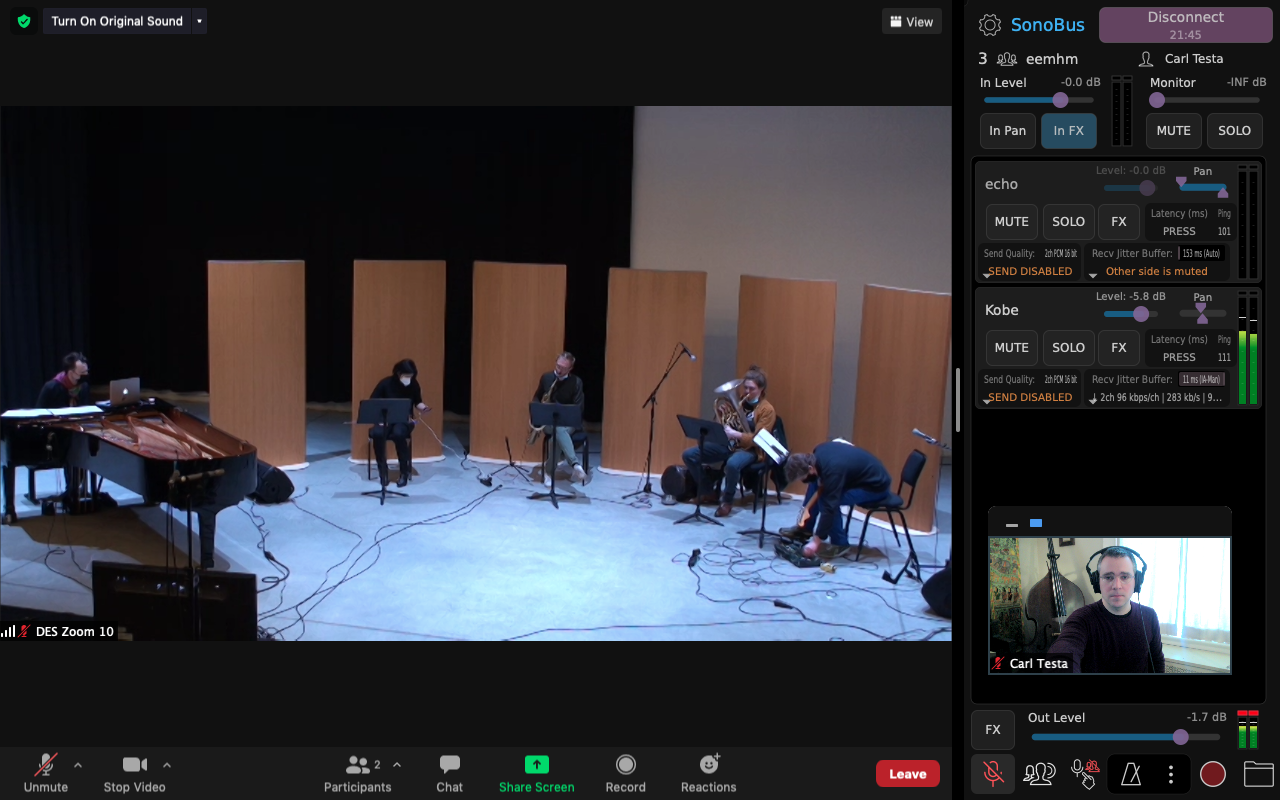This screenshot has height=800, width=1280.
Task: Open the Zoom Chat panel
Action: [449, 773]
